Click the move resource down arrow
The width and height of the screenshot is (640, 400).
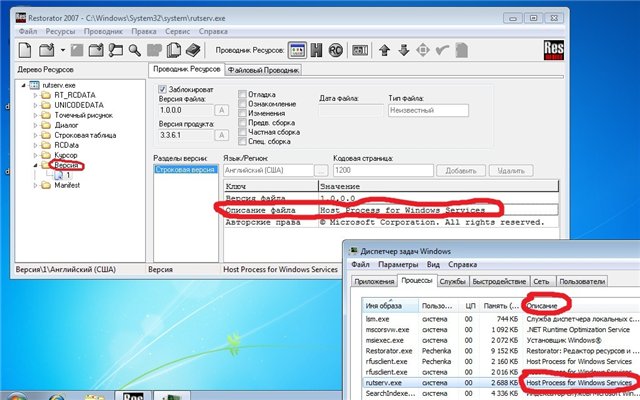404,50
